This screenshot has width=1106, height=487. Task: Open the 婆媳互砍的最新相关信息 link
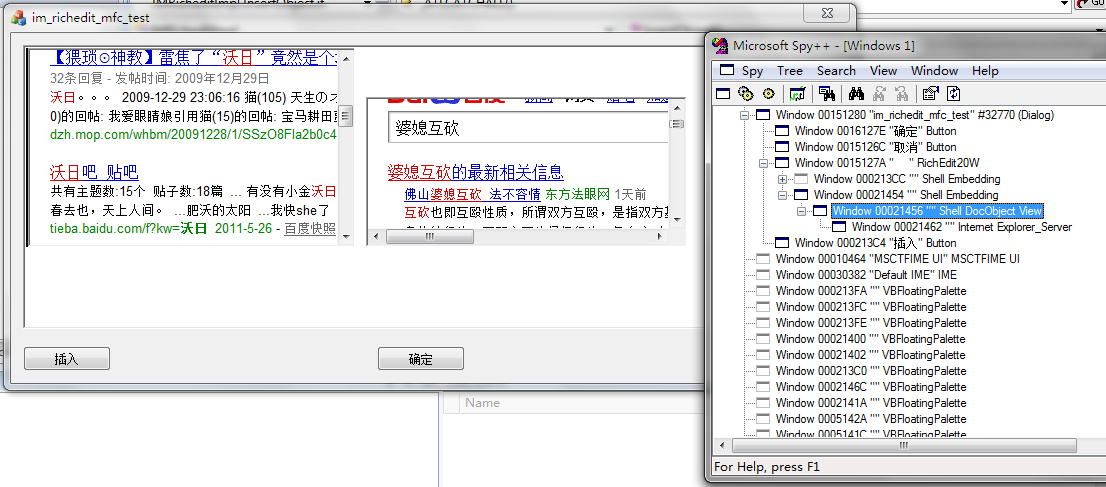point(475,172)
